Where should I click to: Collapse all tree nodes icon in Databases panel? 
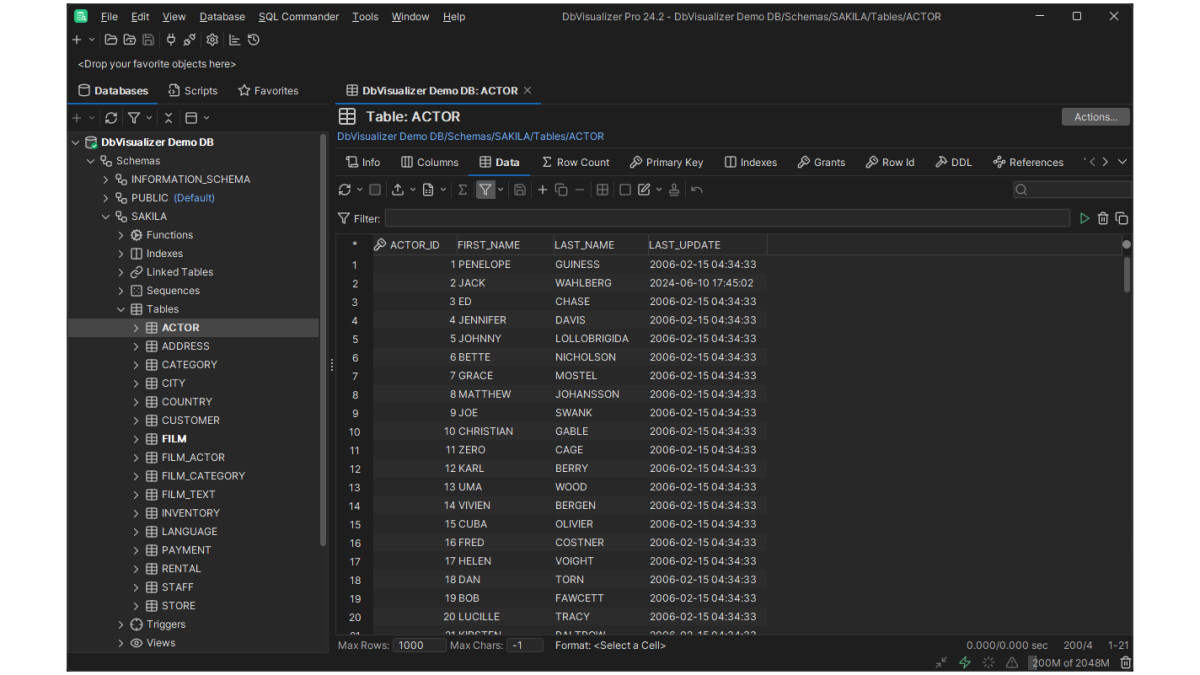pyautogui.click(x=168, y=118)
